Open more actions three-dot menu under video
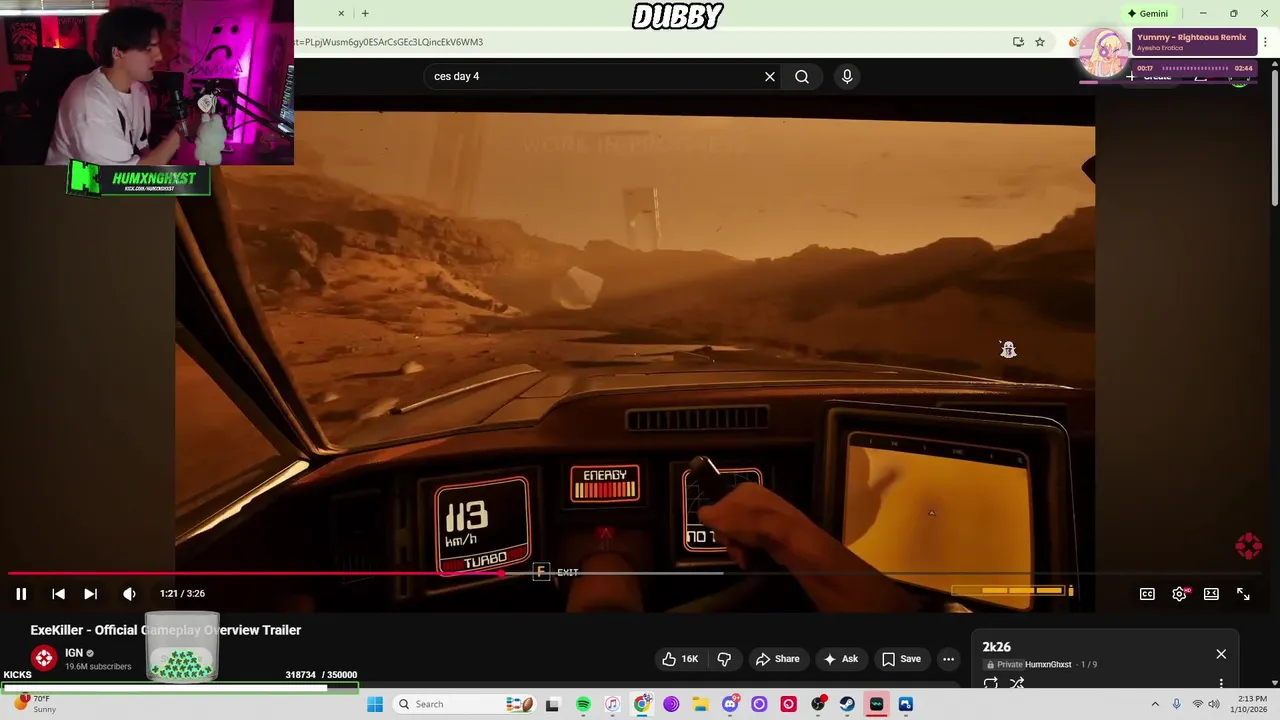1280x720 pixels. pyautogui.click(x=948, y=659)
